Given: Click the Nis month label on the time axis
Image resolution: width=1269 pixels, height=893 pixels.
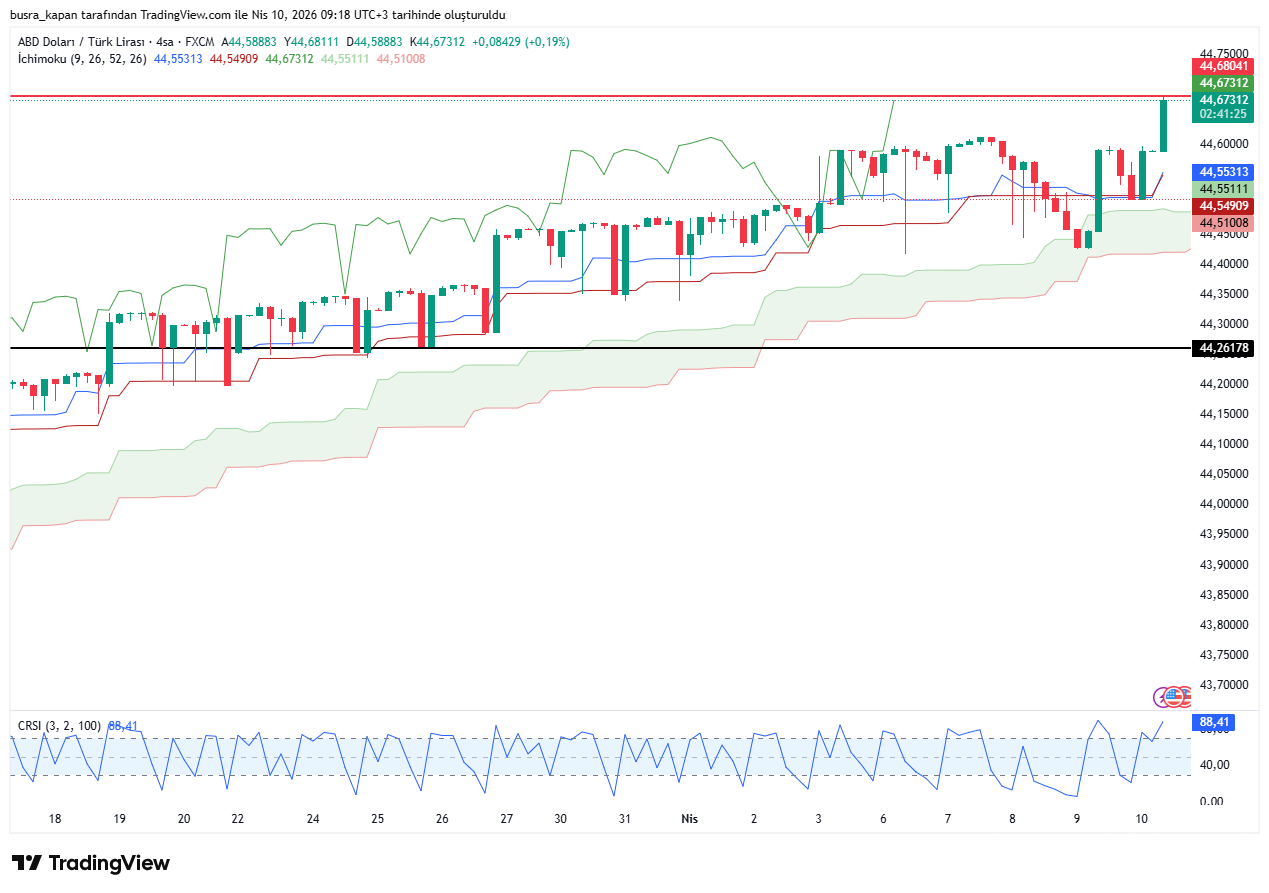Looking at the screenshot, I should tap(689, 818).
